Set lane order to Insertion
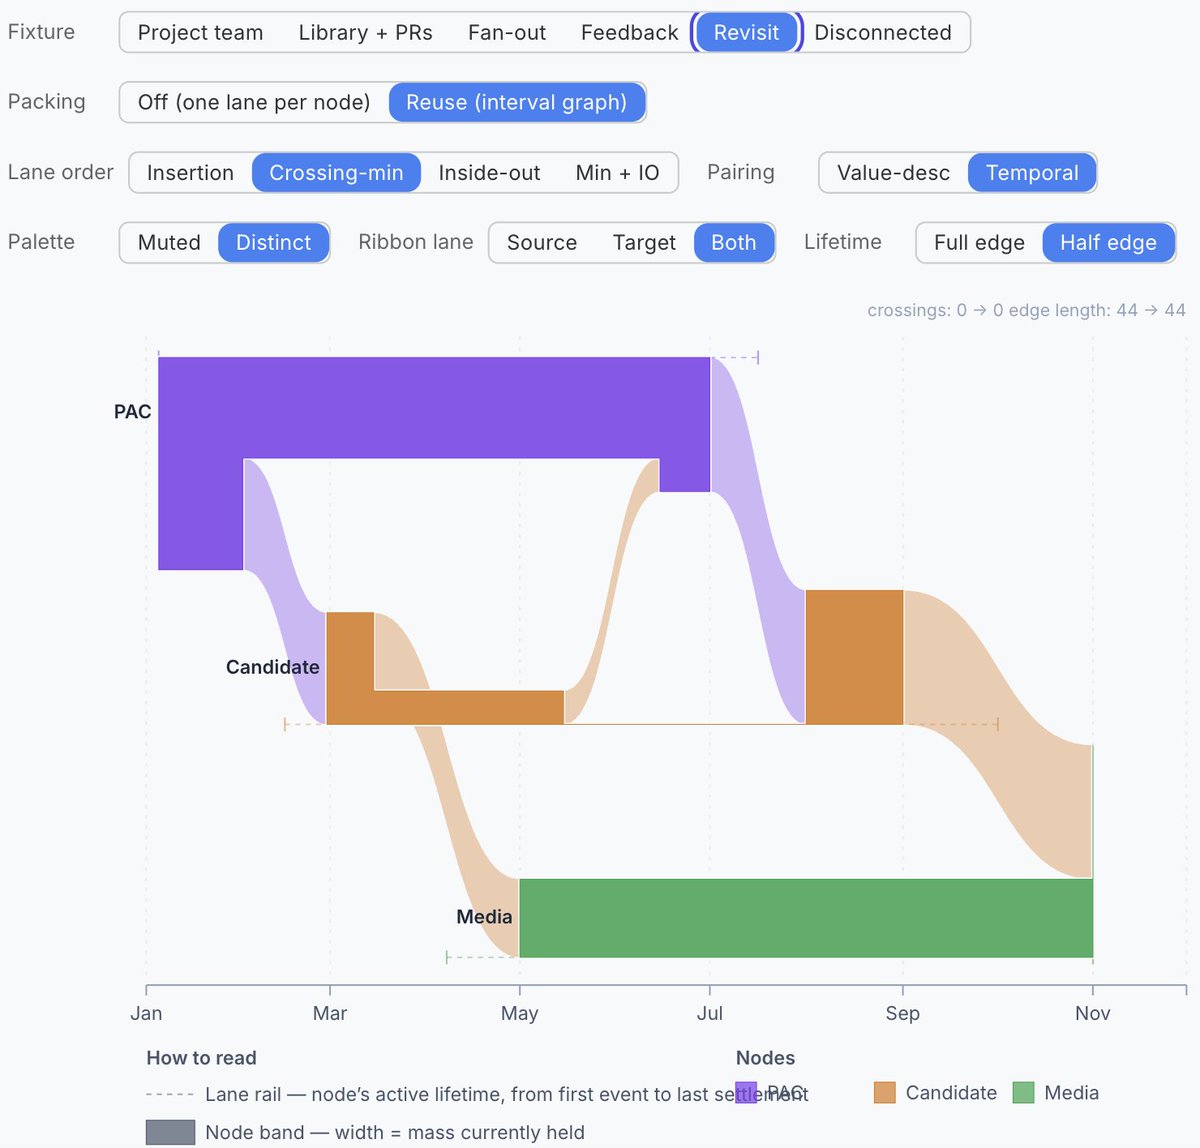 [x=190, y=172]
